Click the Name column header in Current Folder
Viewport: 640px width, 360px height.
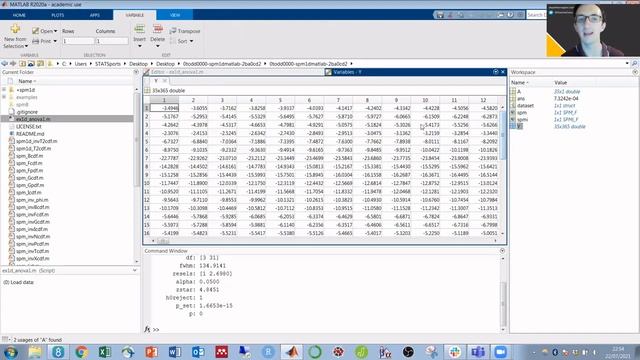[x=27, y=81]
